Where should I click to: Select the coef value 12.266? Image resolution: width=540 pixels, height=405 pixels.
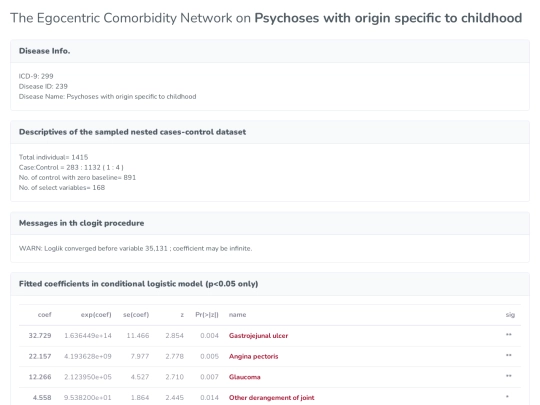coord(40,377)
